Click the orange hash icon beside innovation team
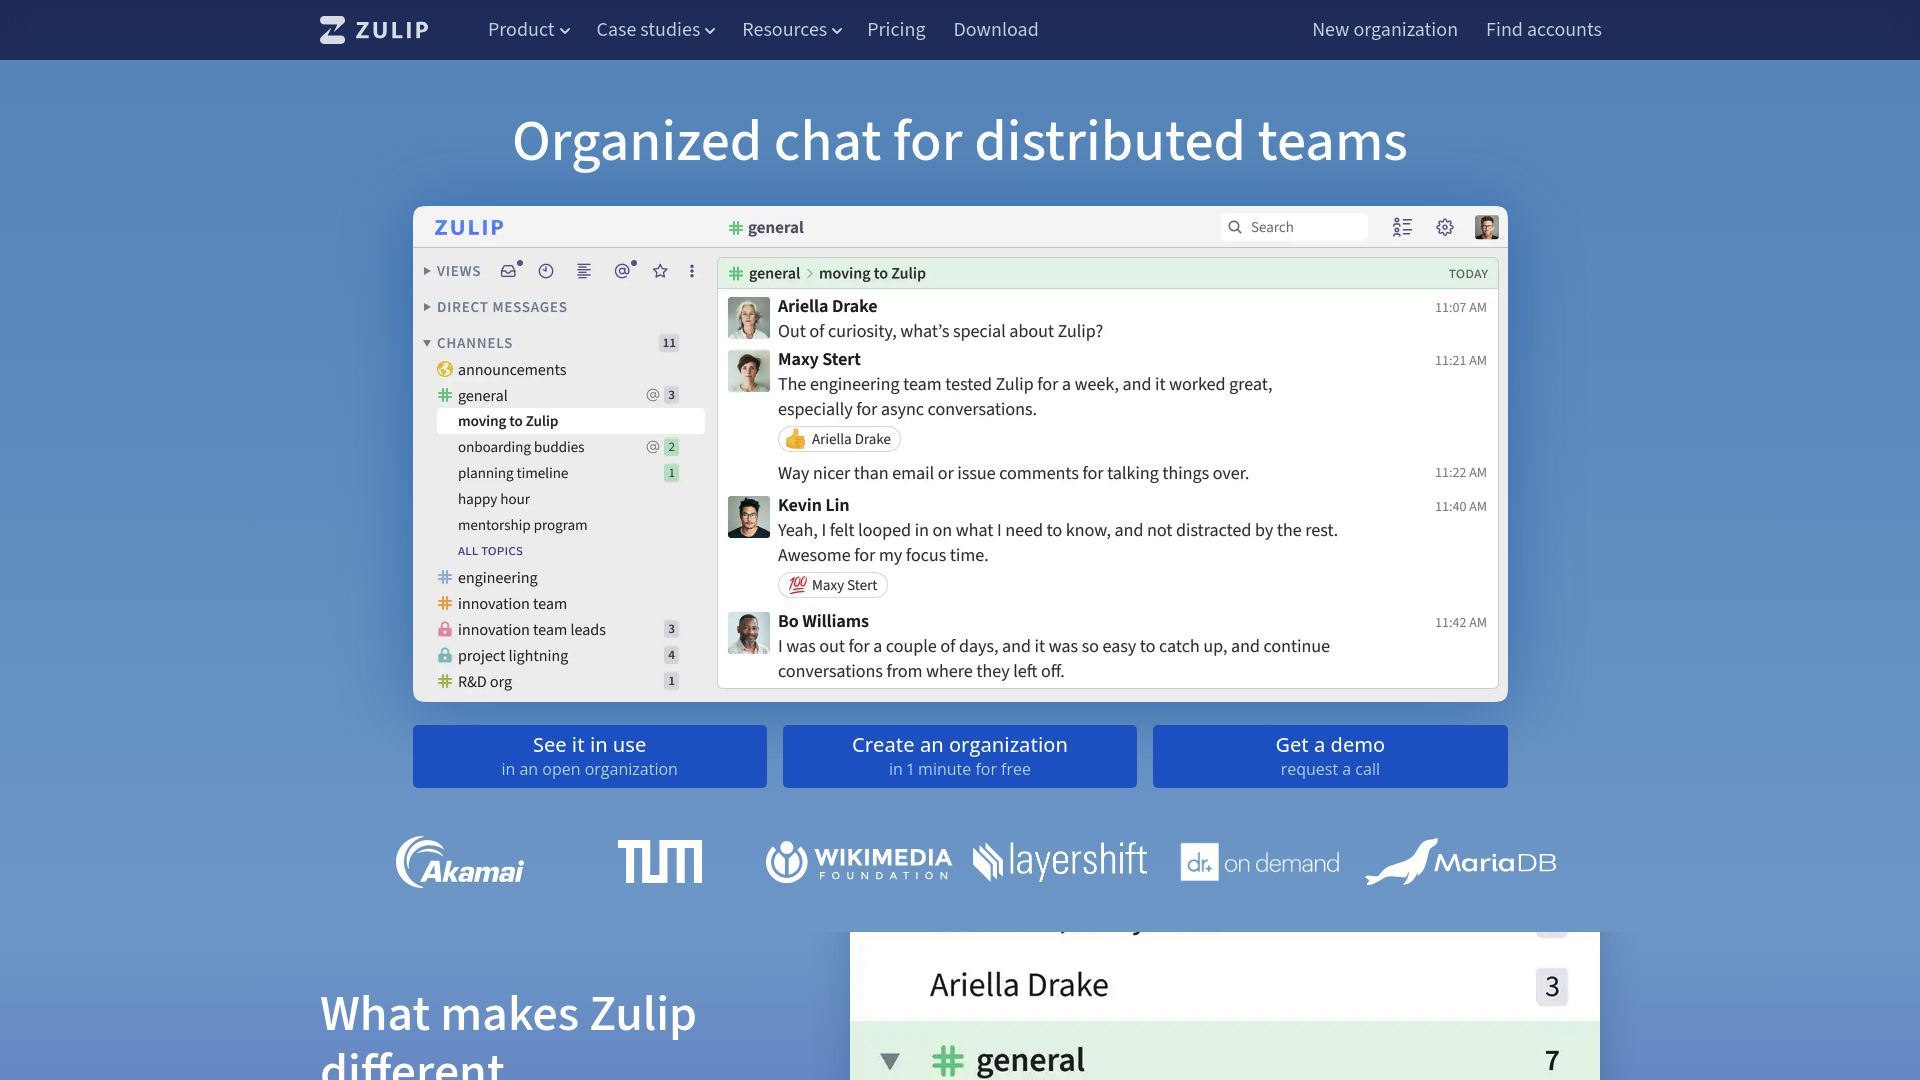Screen dimensions: 1920x1080 pyautogui.click(x=445, y=604)
